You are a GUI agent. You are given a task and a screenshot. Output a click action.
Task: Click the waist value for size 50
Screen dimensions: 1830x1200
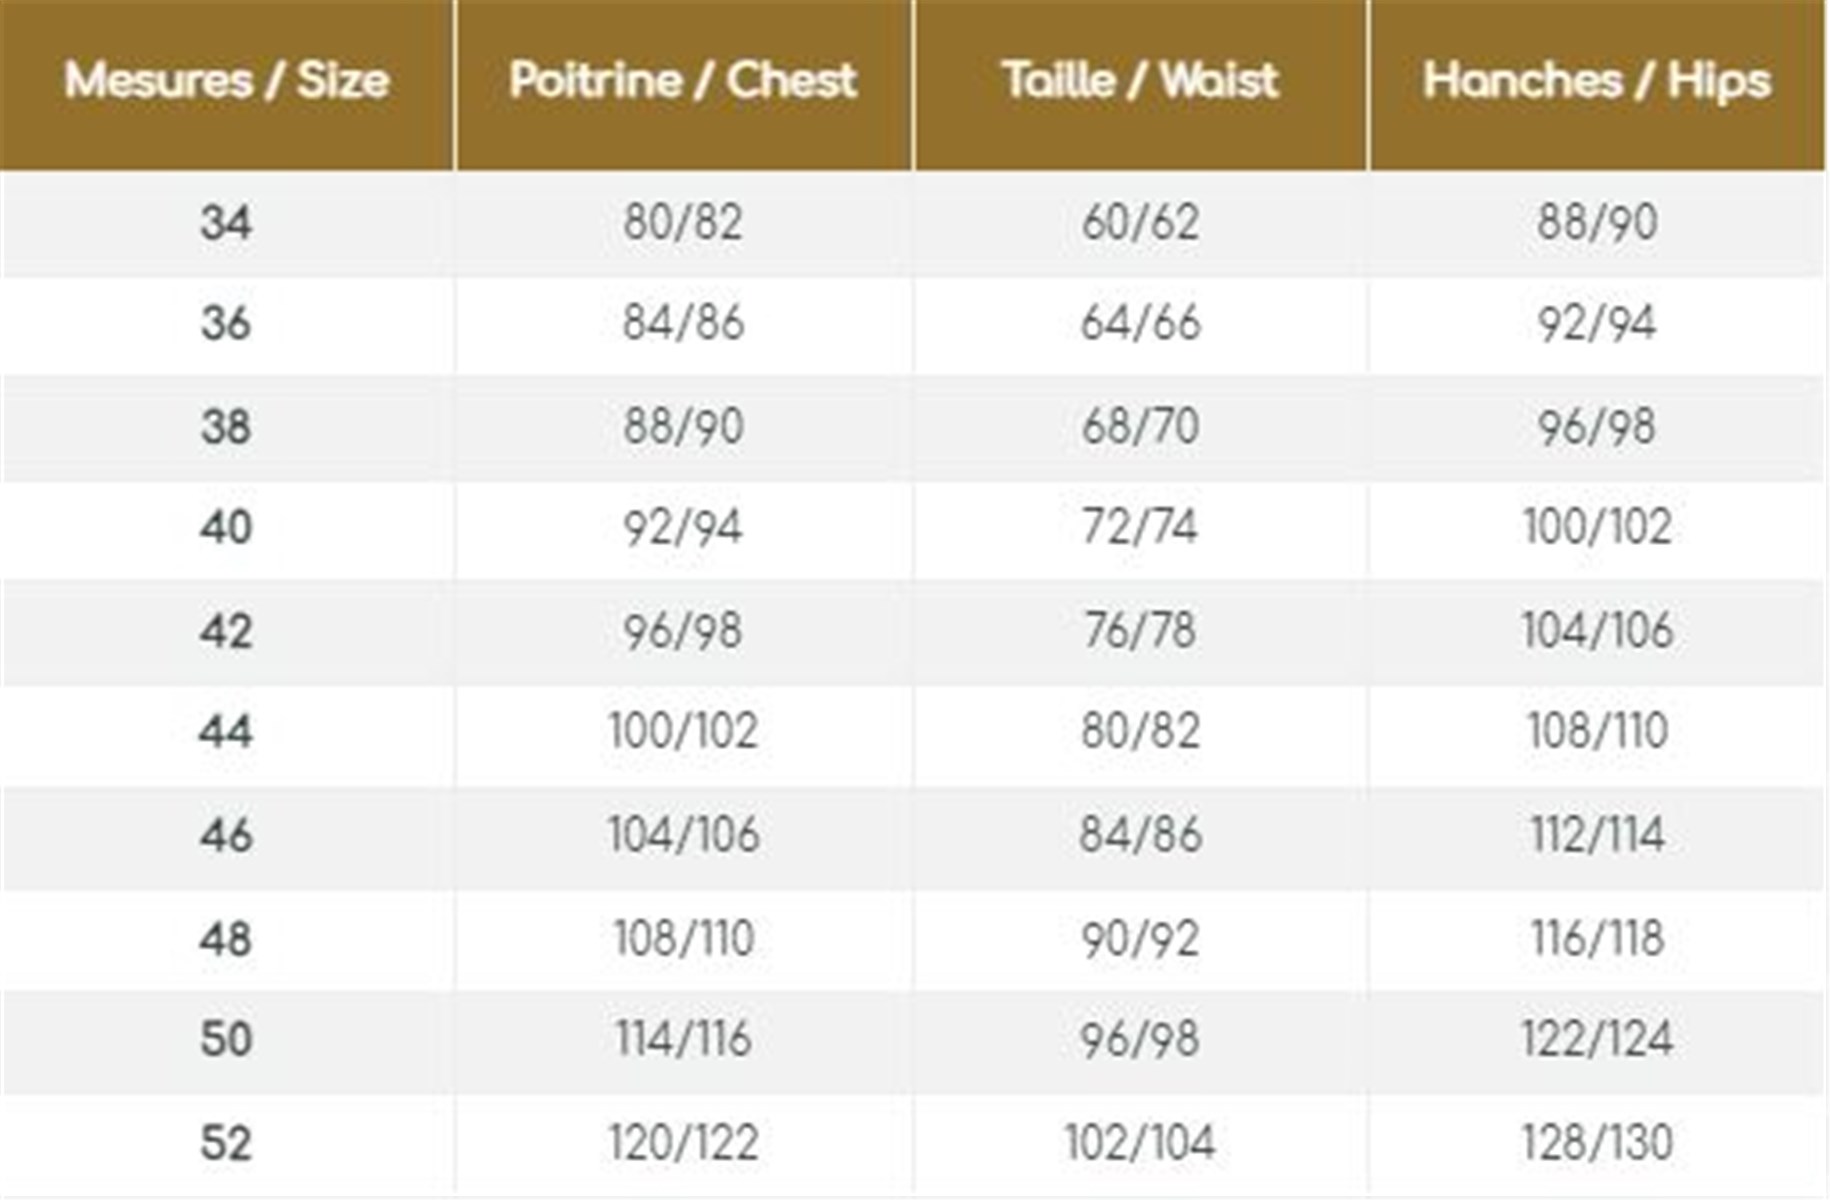[x=1140, y=1039]
